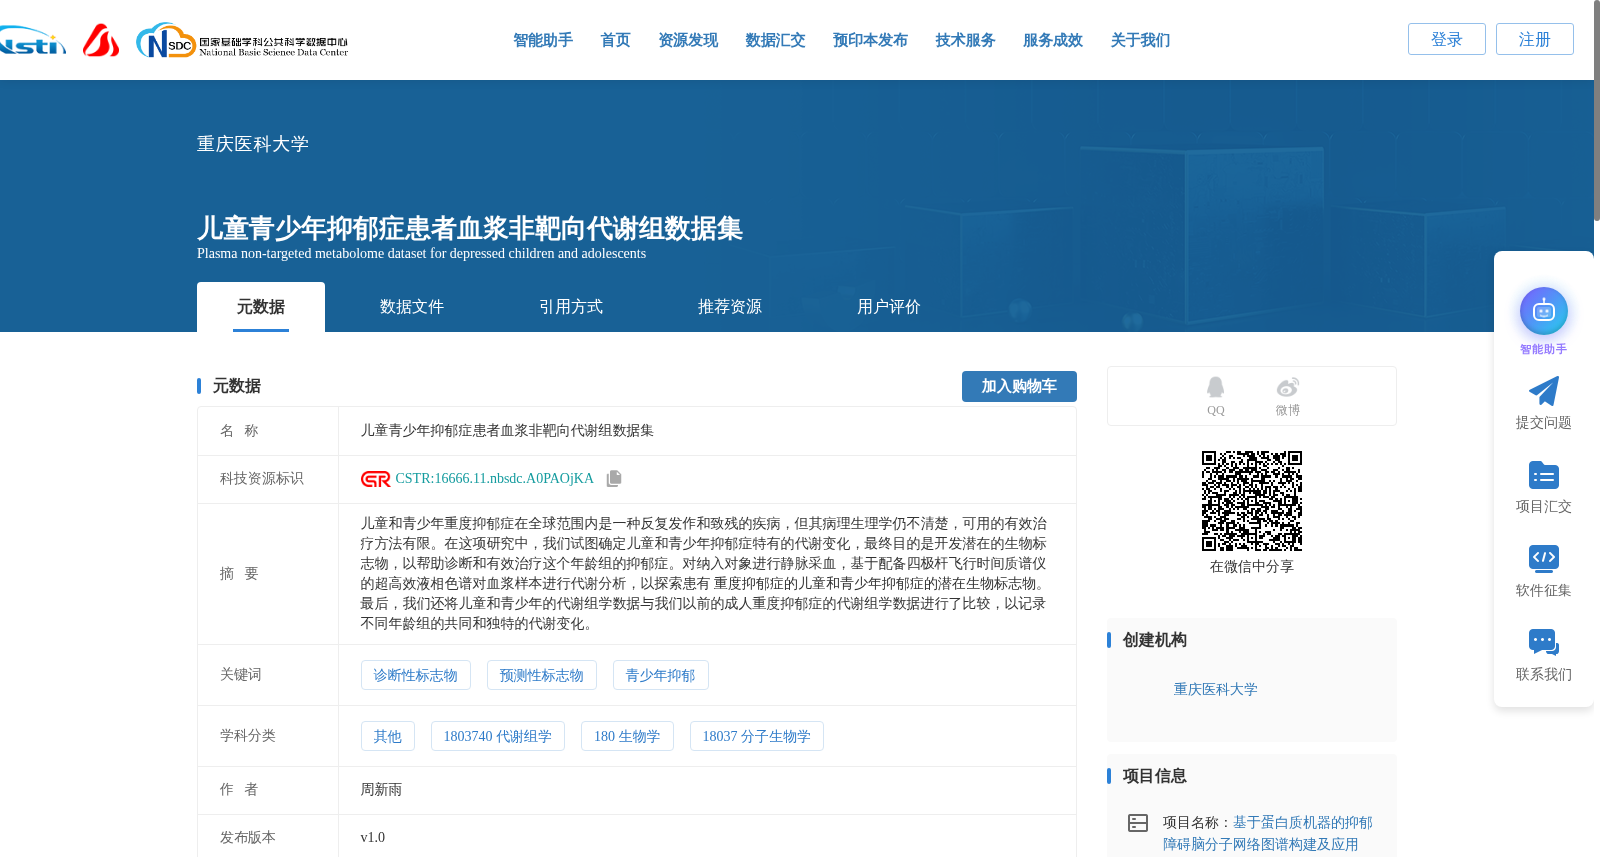
Task: Click the 诊断性标志物 keyword tag
Action: pyautogui.click(x=416, y=675)
